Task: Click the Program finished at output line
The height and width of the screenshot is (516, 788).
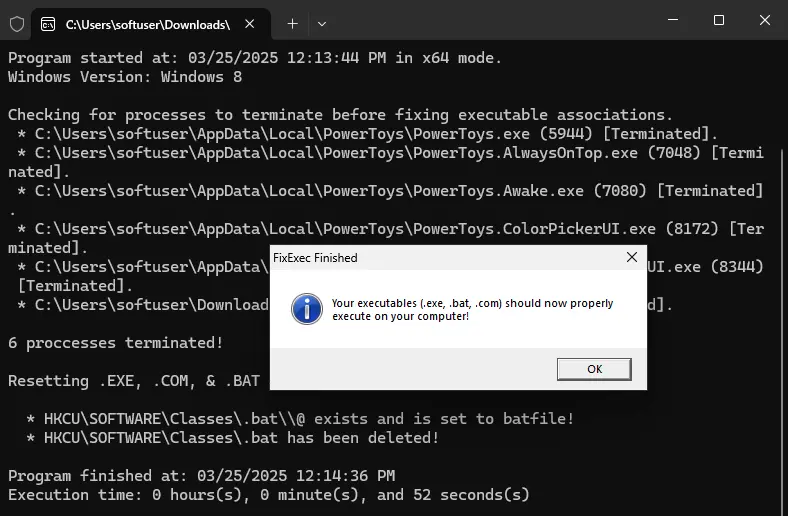Action: pyautogui.click(x=202, y=475)
